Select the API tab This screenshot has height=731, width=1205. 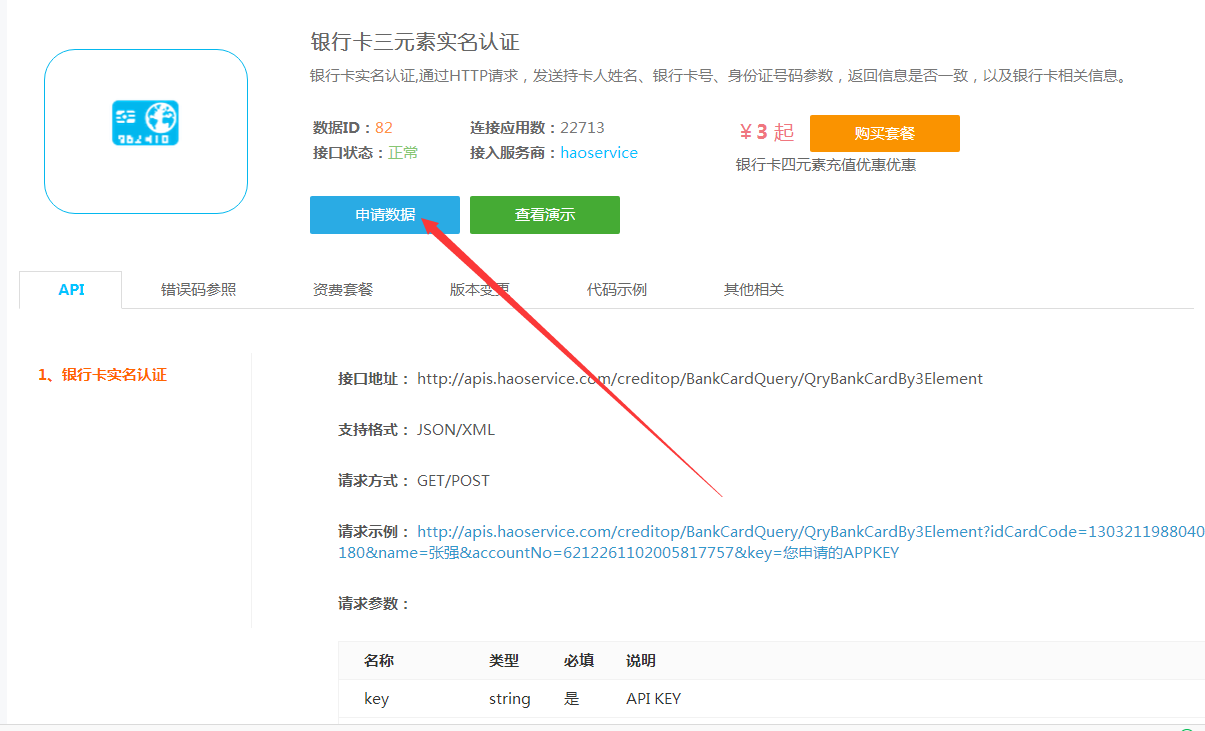point(71,290)
